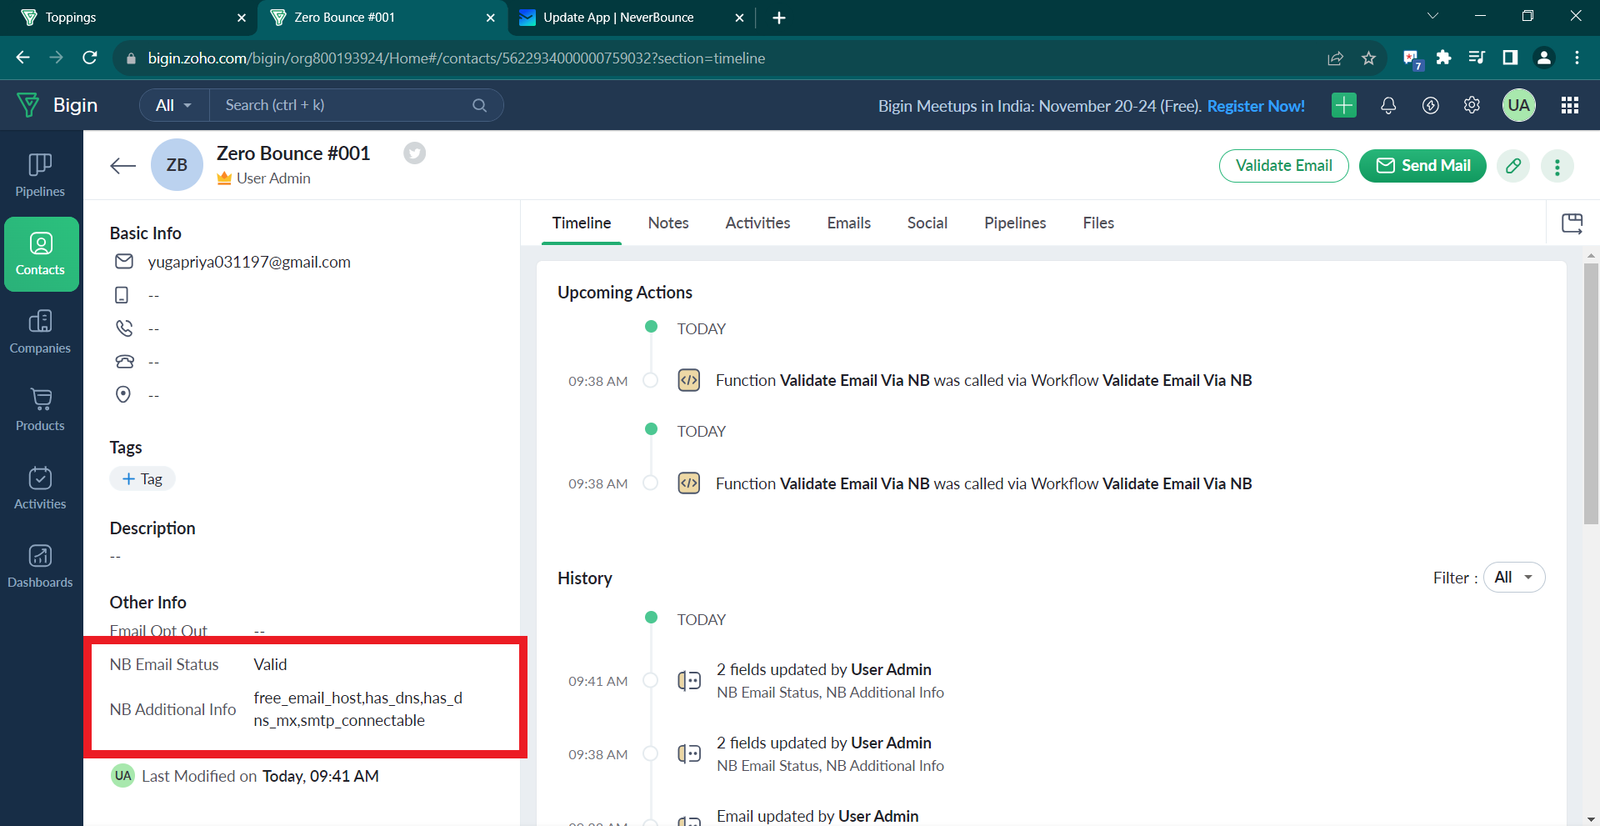Open Companies in the sidebar
The width and height of the screenshot is (1600, 826).
click(40, 332)
